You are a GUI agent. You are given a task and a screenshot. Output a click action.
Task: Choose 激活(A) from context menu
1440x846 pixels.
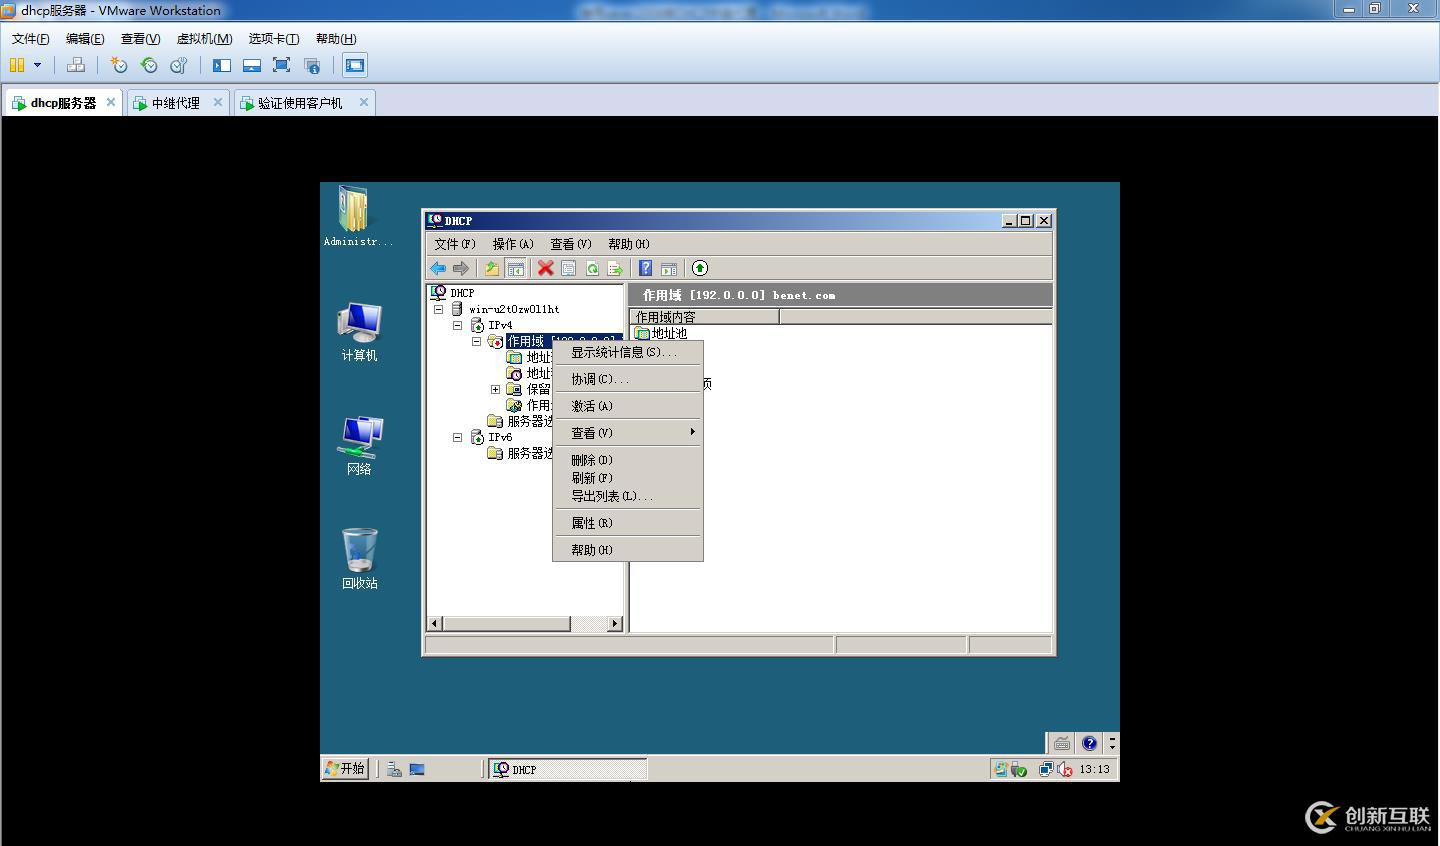click(628, 406)
